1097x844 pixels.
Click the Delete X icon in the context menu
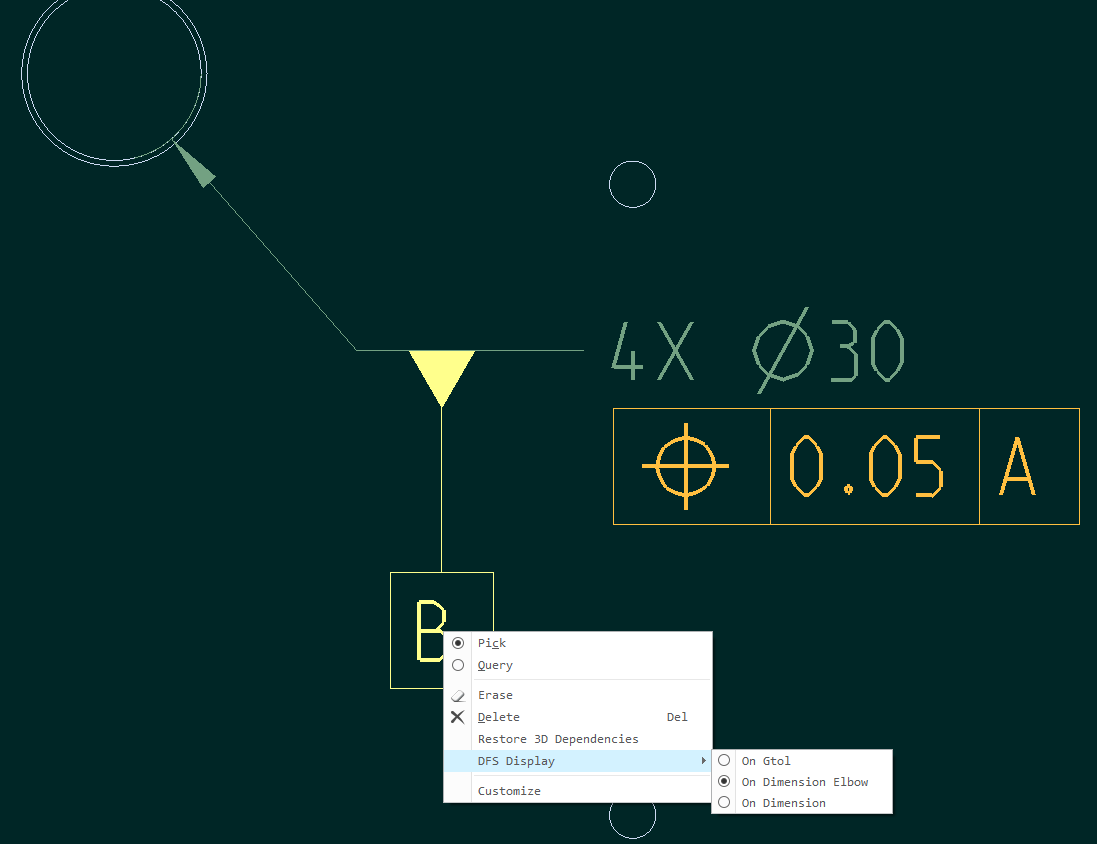(x=458, y=717)
